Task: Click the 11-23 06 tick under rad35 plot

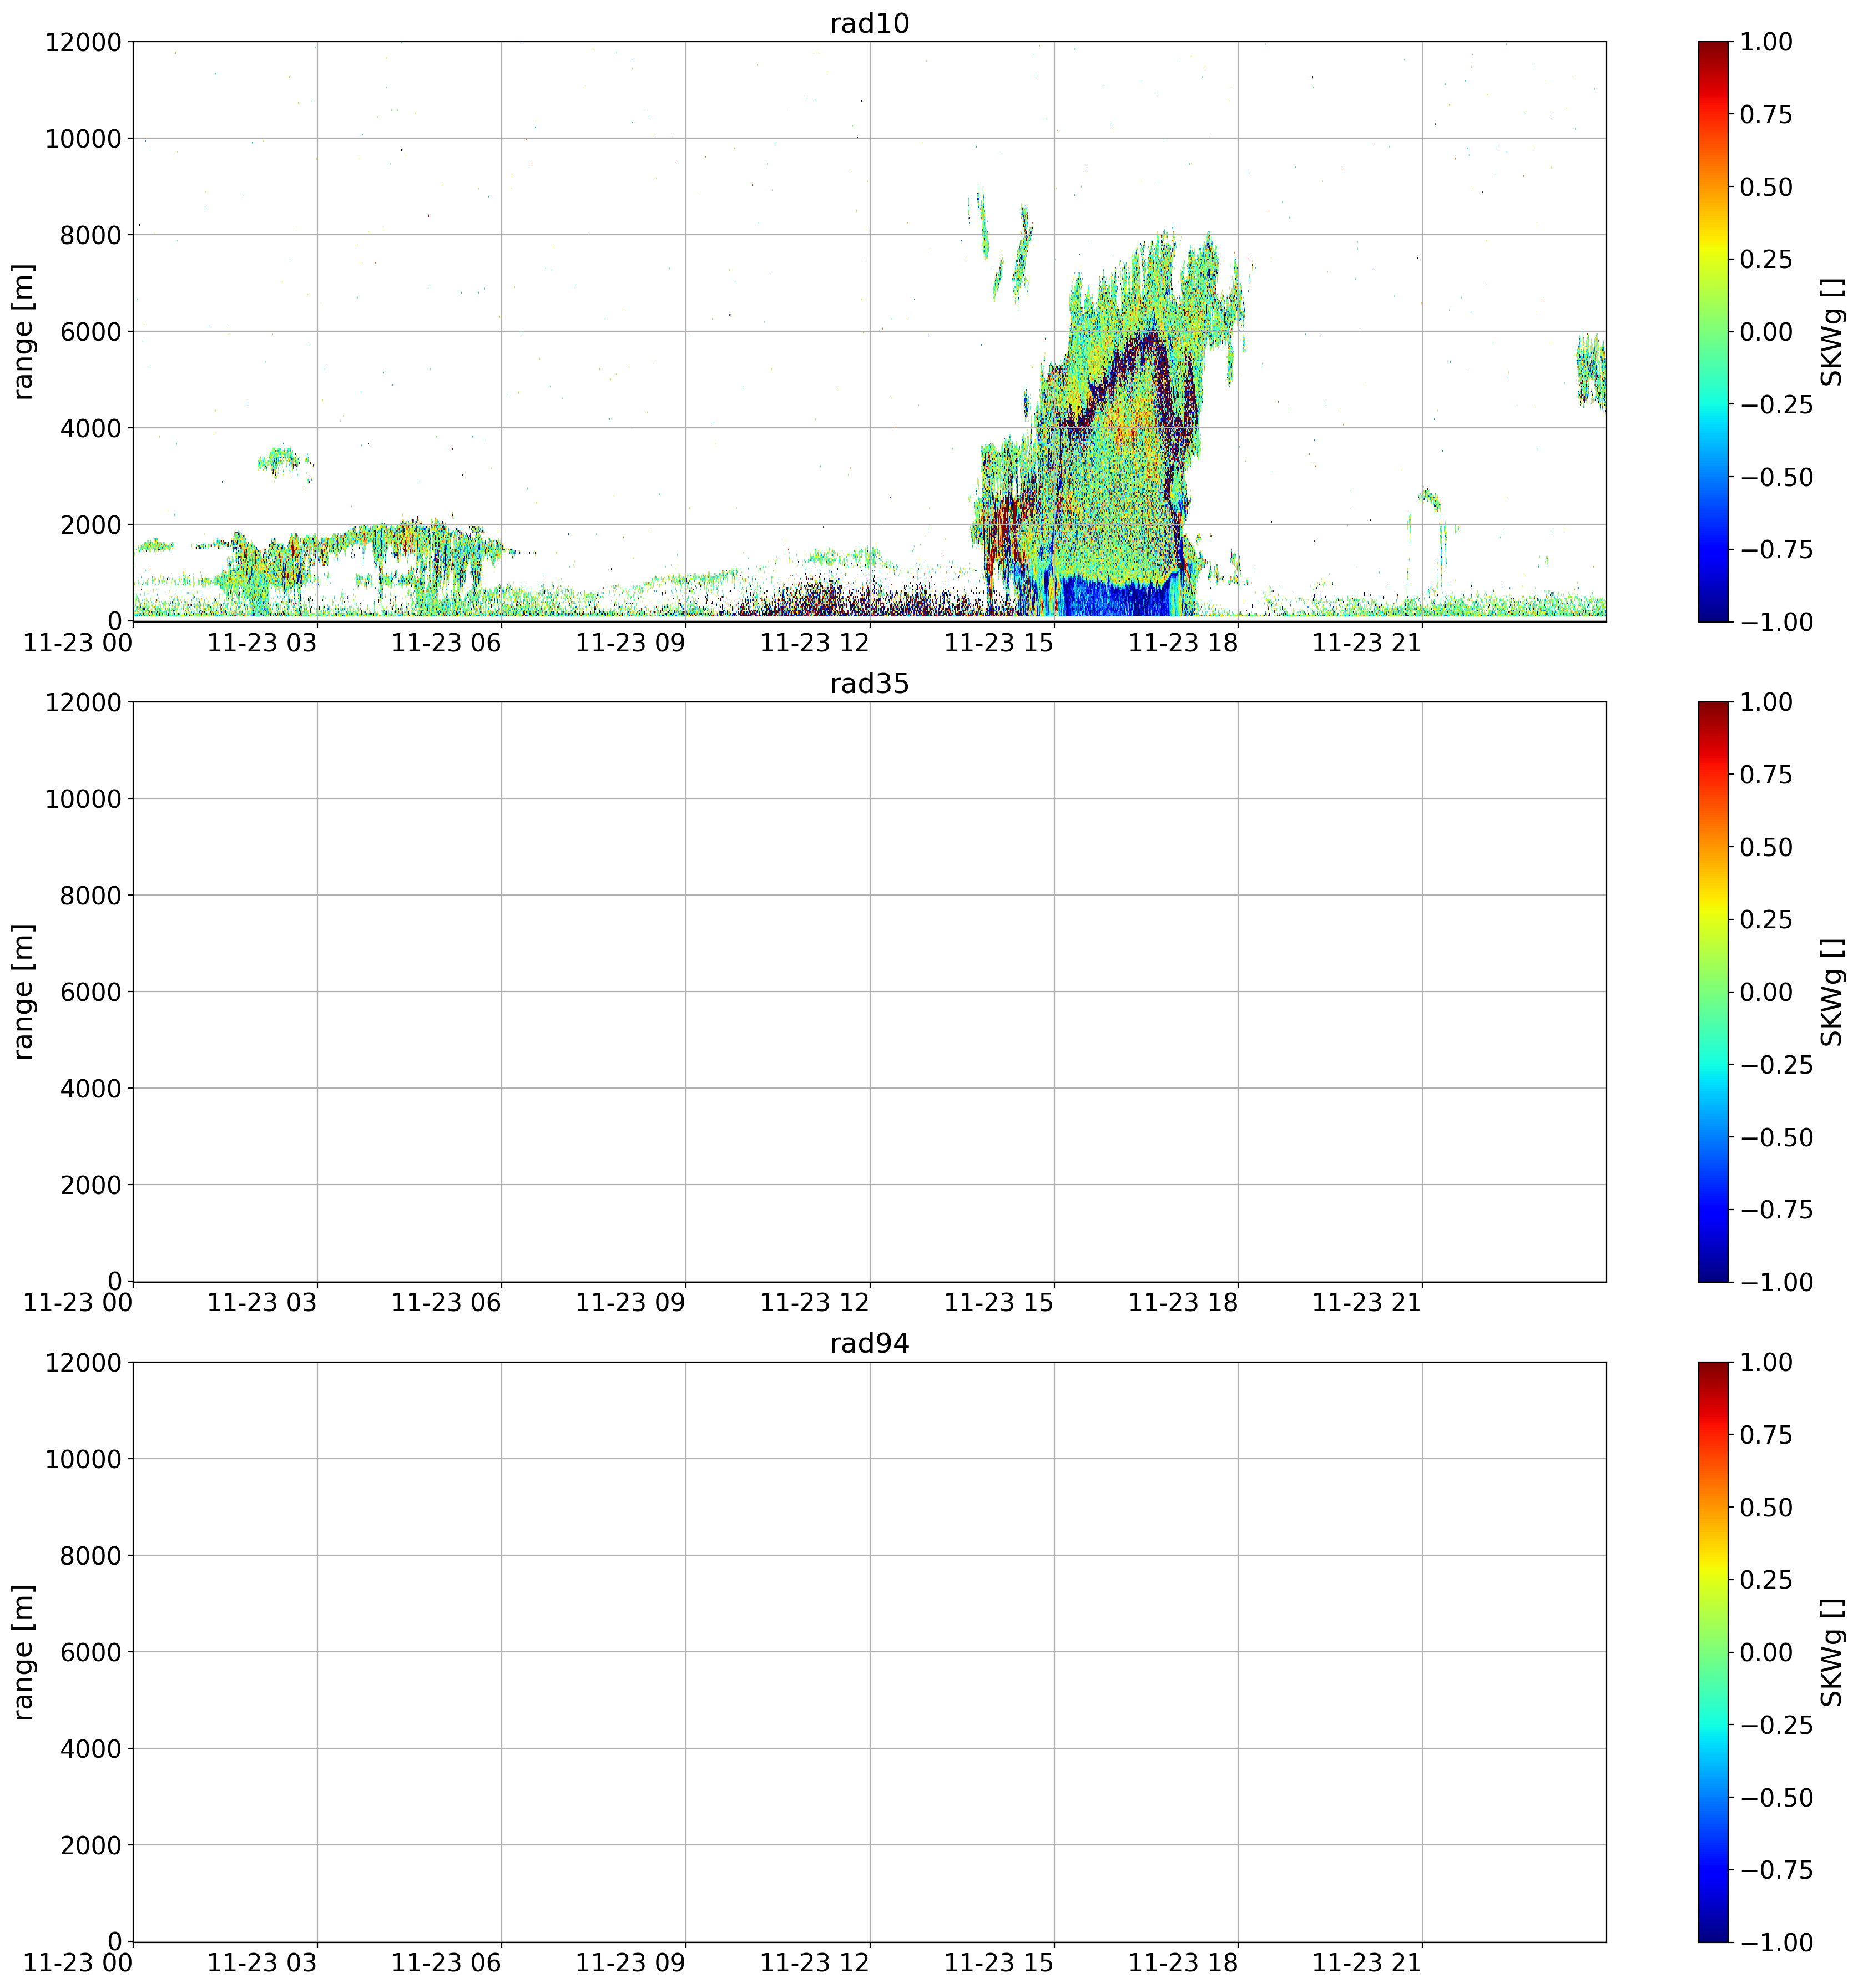Action: click(x=446, y=1303)
